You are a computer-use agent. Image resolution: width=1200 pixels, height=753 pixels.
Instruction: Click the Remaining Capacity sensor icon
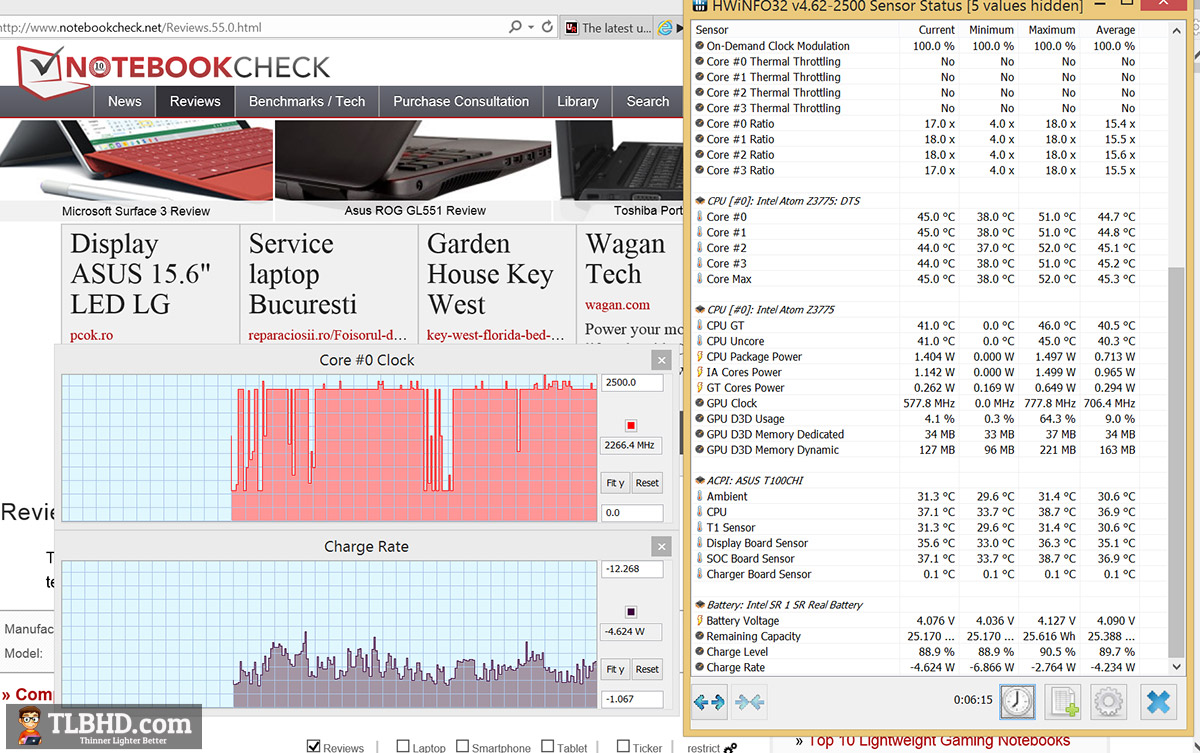[699, 637]
